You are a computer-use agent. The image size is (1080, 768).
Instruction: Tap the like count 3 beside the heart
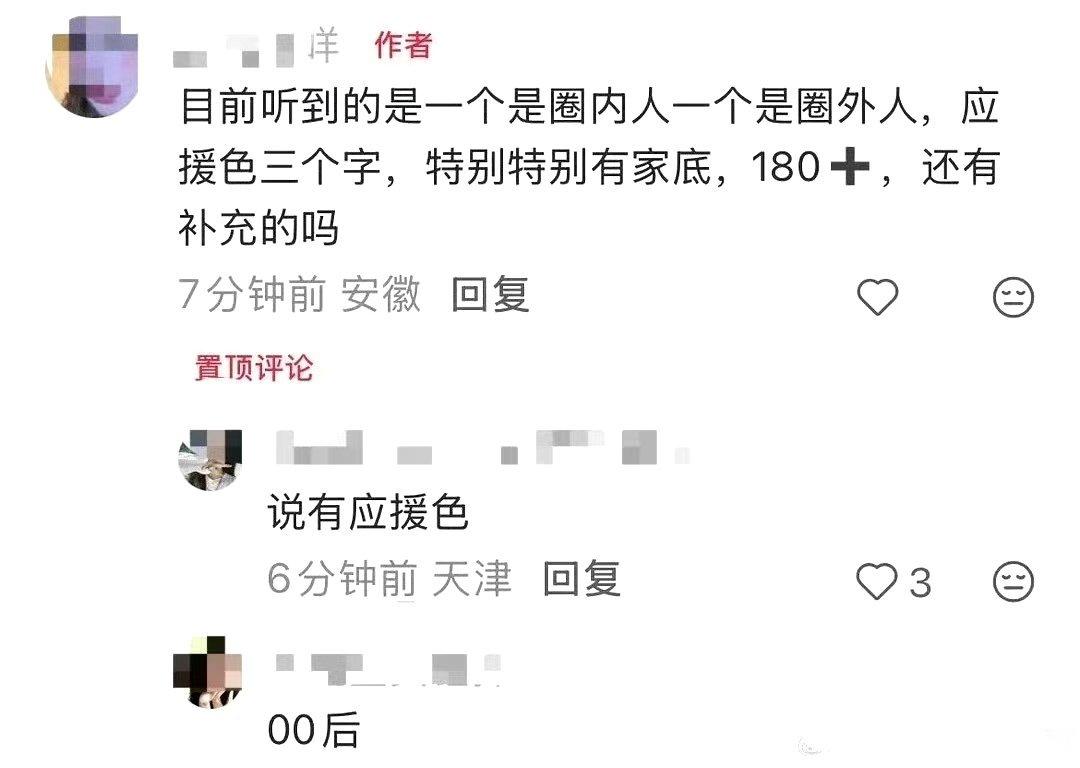coord(920,583)
